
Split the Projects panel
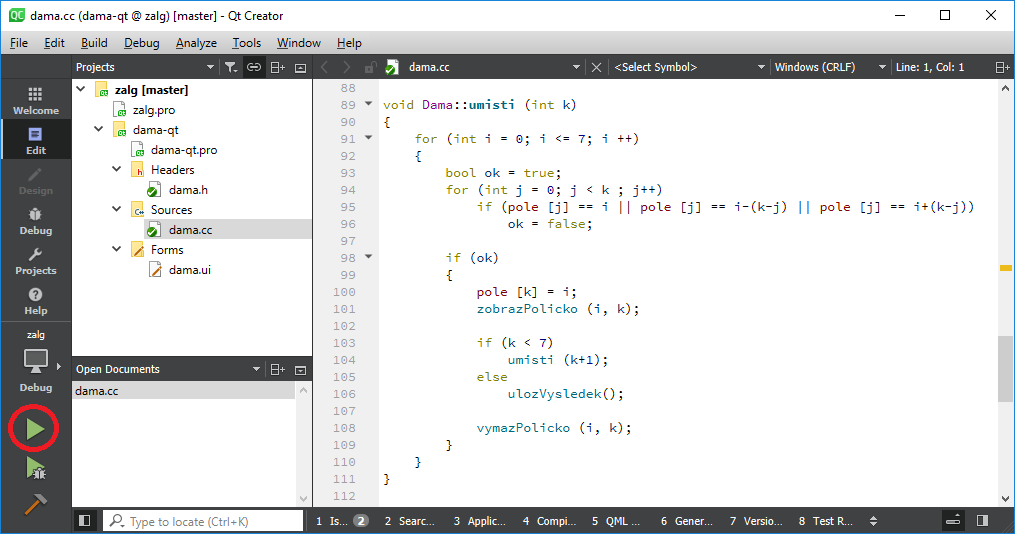[277, 67]
